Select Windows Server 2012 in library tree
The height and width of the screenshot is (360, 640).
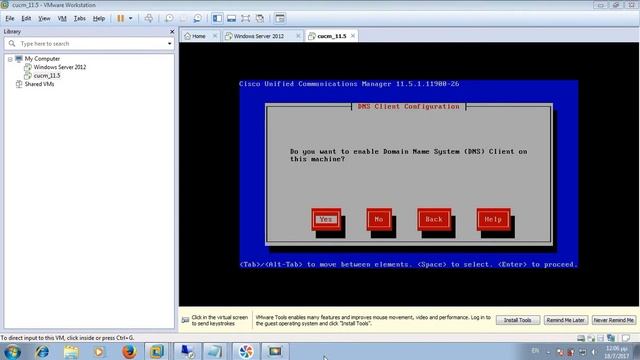pyautogui.click(x=60, y=67)
